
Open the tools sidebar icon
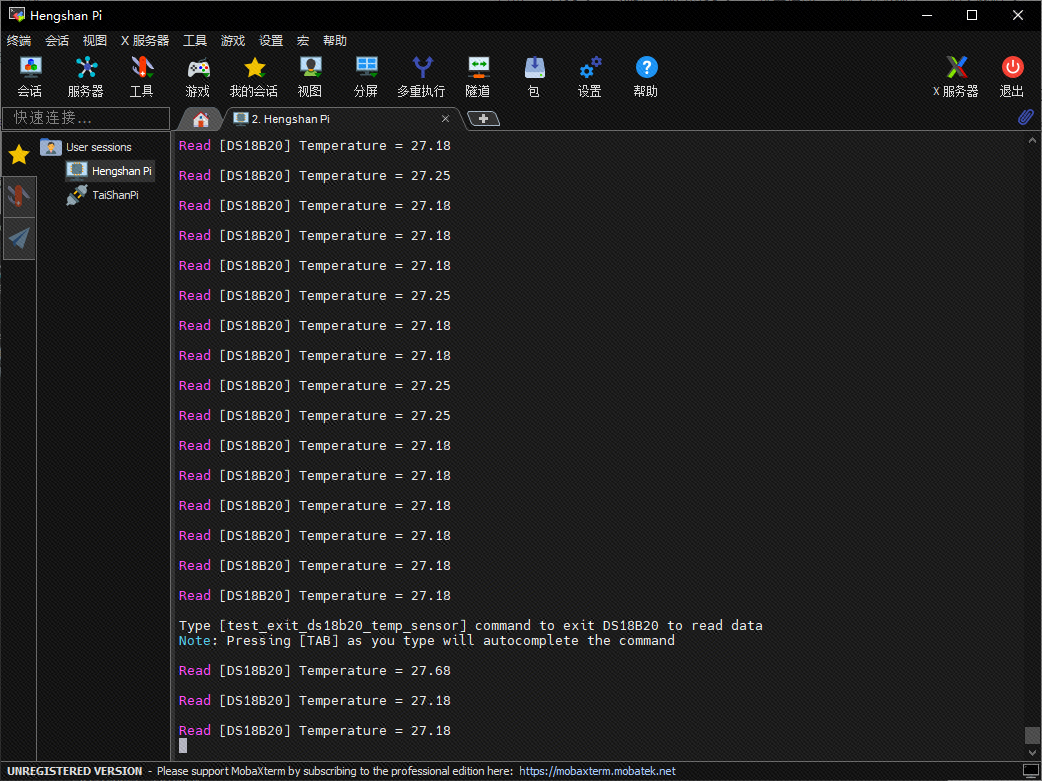point(19,196)
